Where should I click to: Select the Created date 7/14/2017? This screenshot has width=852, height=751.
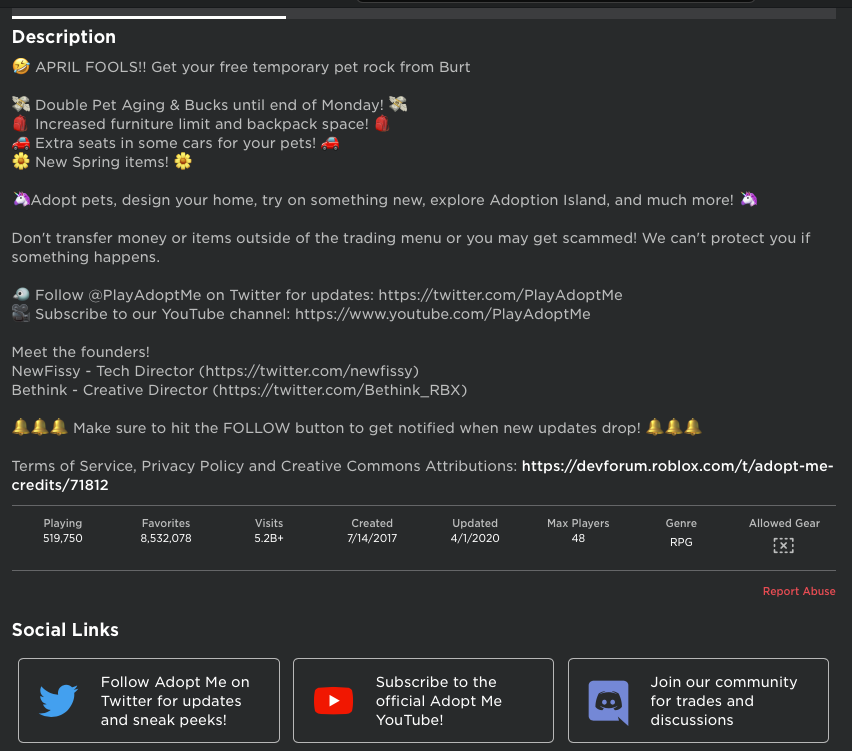tap(372, 539)
